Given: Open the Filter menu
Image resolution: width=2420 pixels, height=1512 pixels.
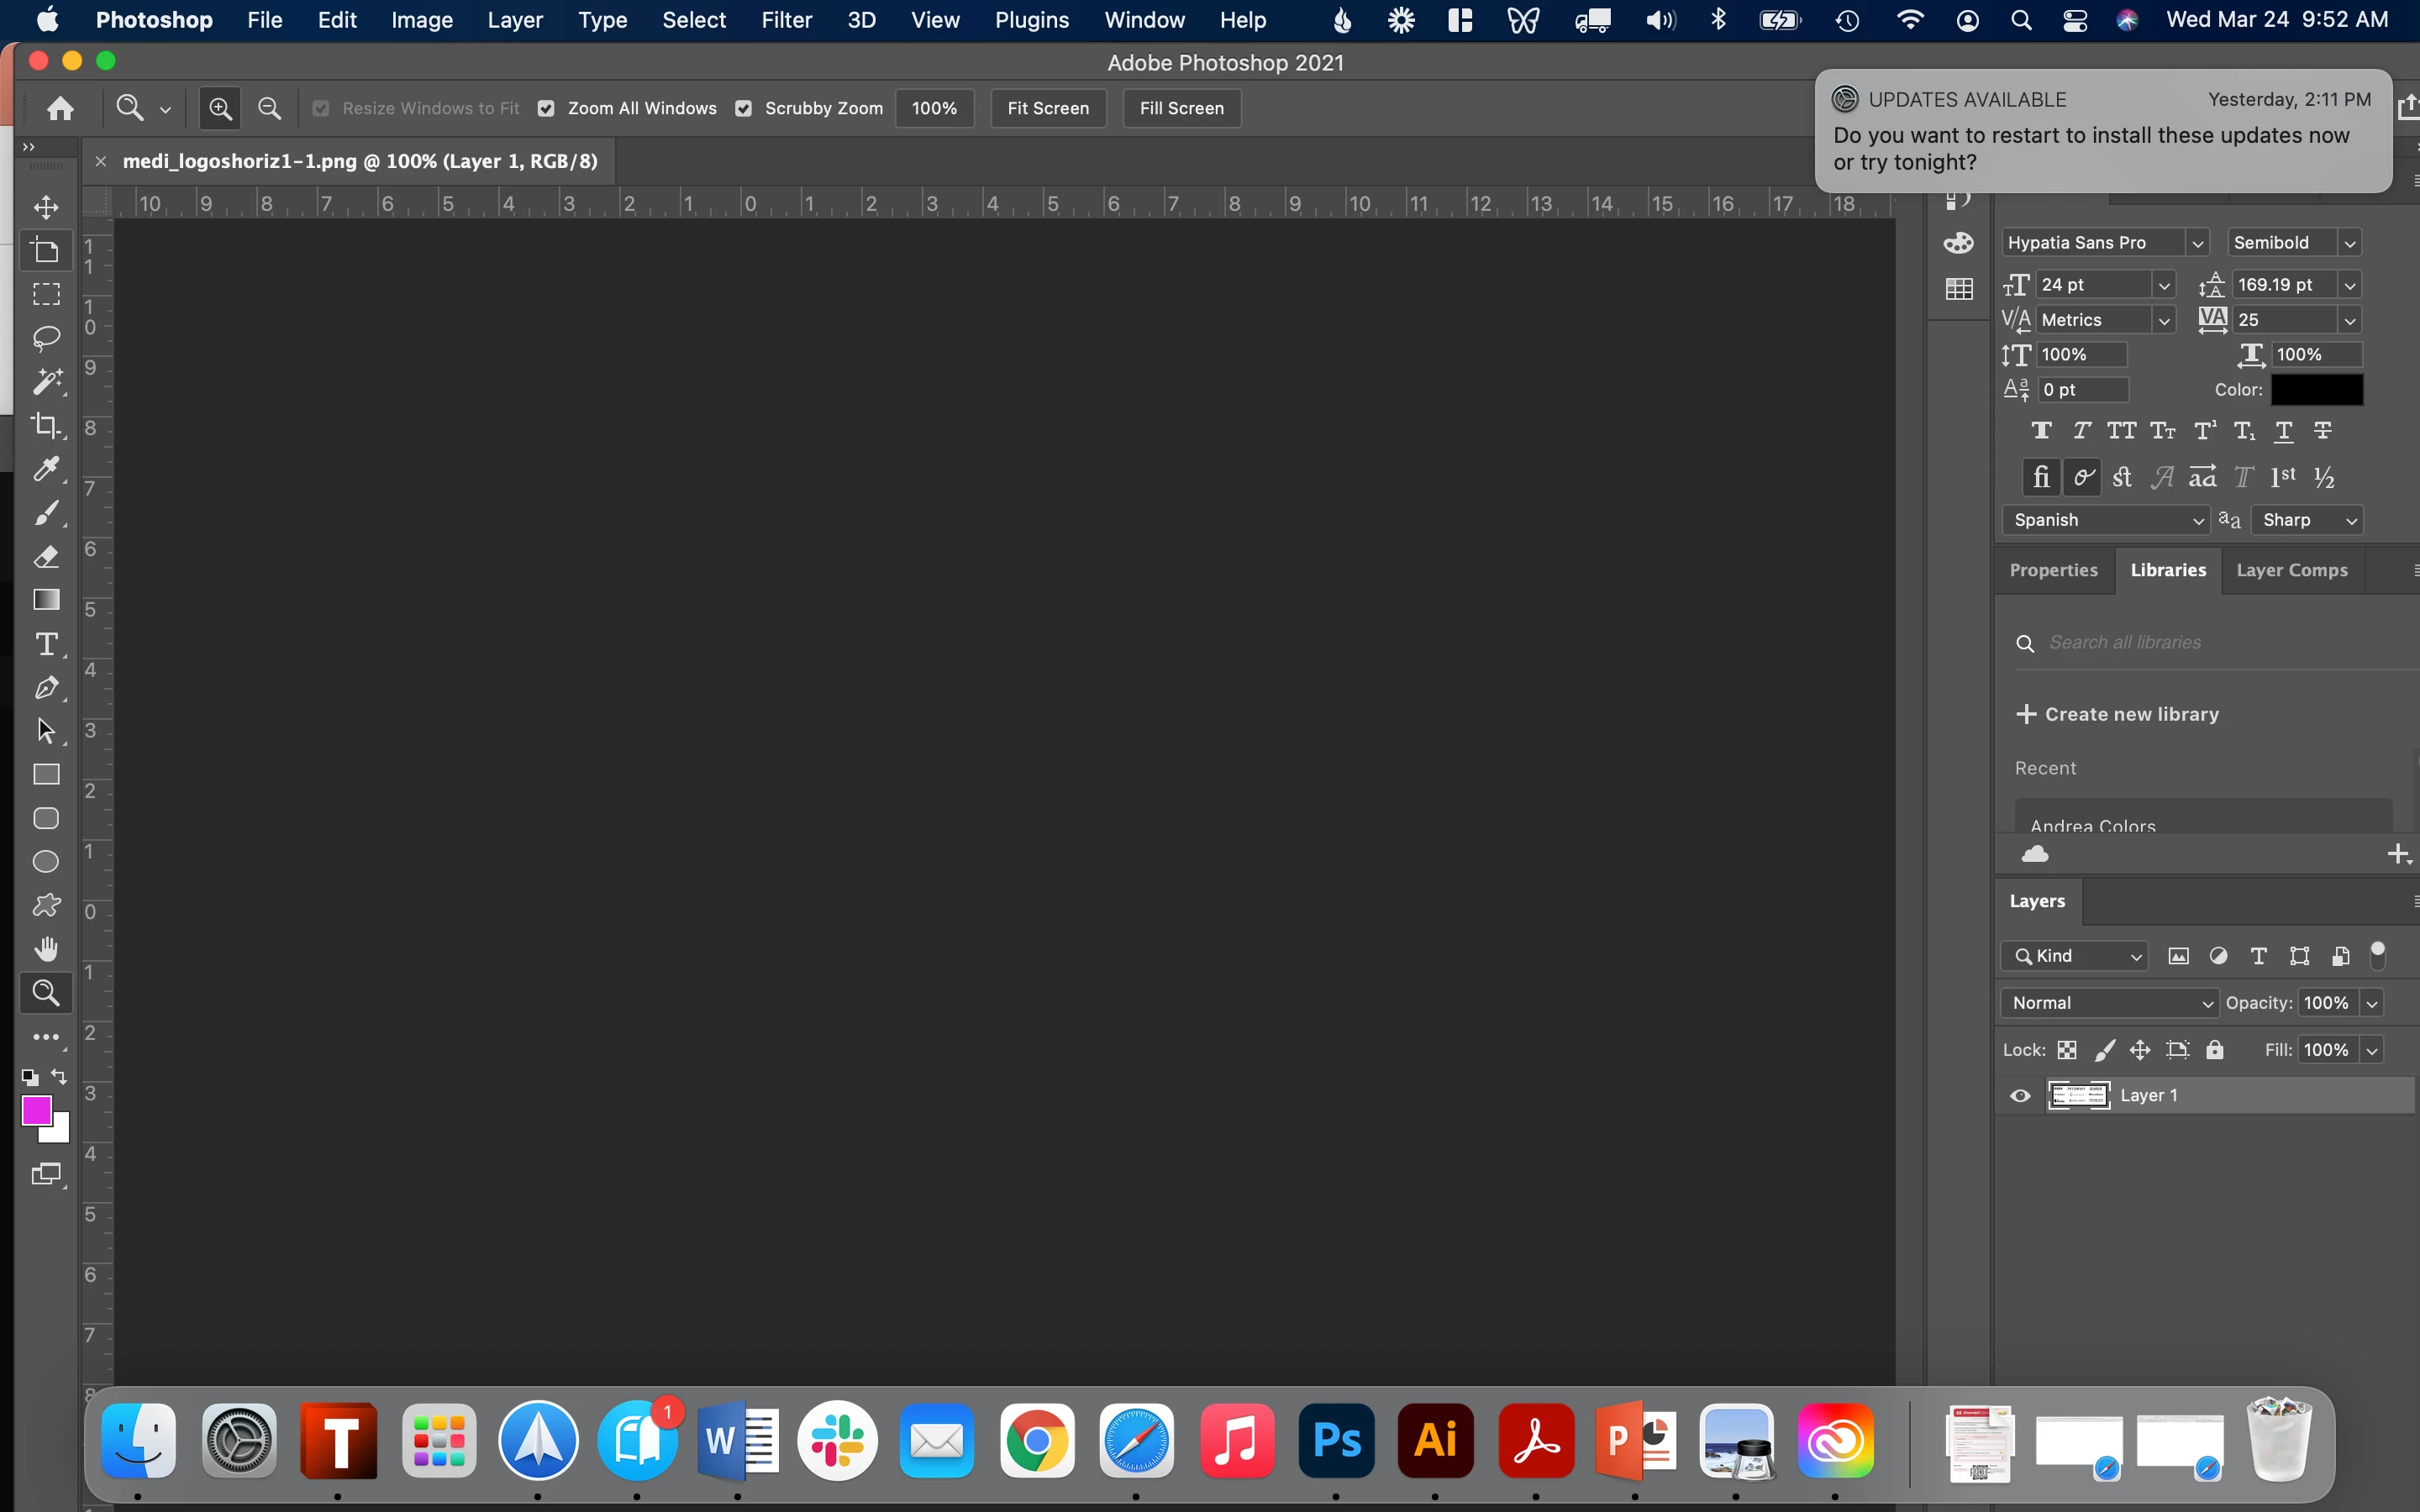Looking at the screenshot, I should coord(786,20).
